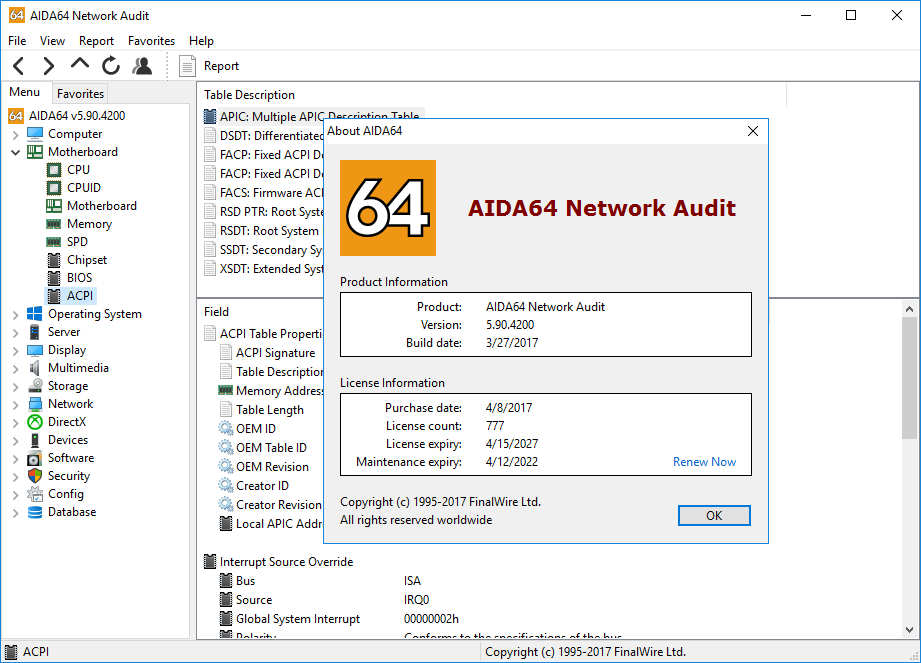Expand the Operating System node
The width and height of the screenshot is (921, 663).
click(x=15, y=315)
